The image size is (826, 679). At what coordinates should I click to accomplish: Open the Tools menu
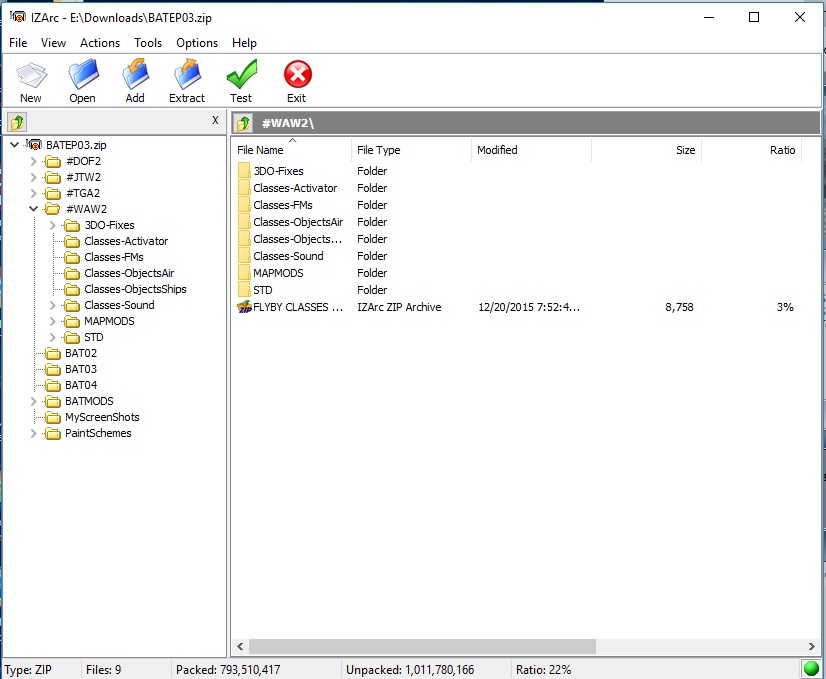click(x=148, y=43)
